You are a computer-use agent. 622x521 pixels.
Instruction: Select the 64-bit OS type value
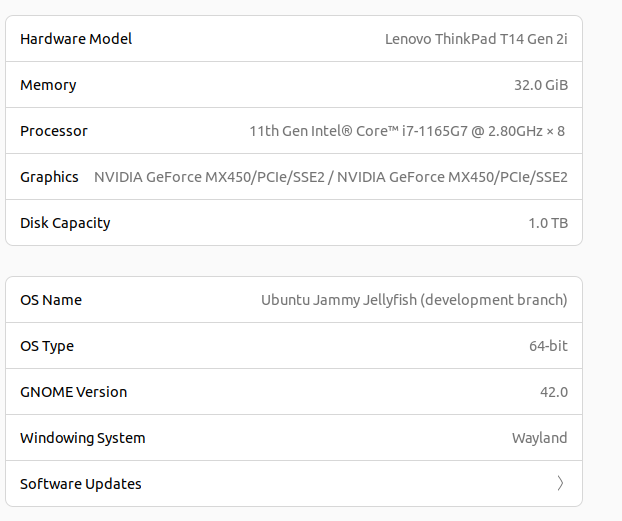pyautogui.click(x=548, y=346)
